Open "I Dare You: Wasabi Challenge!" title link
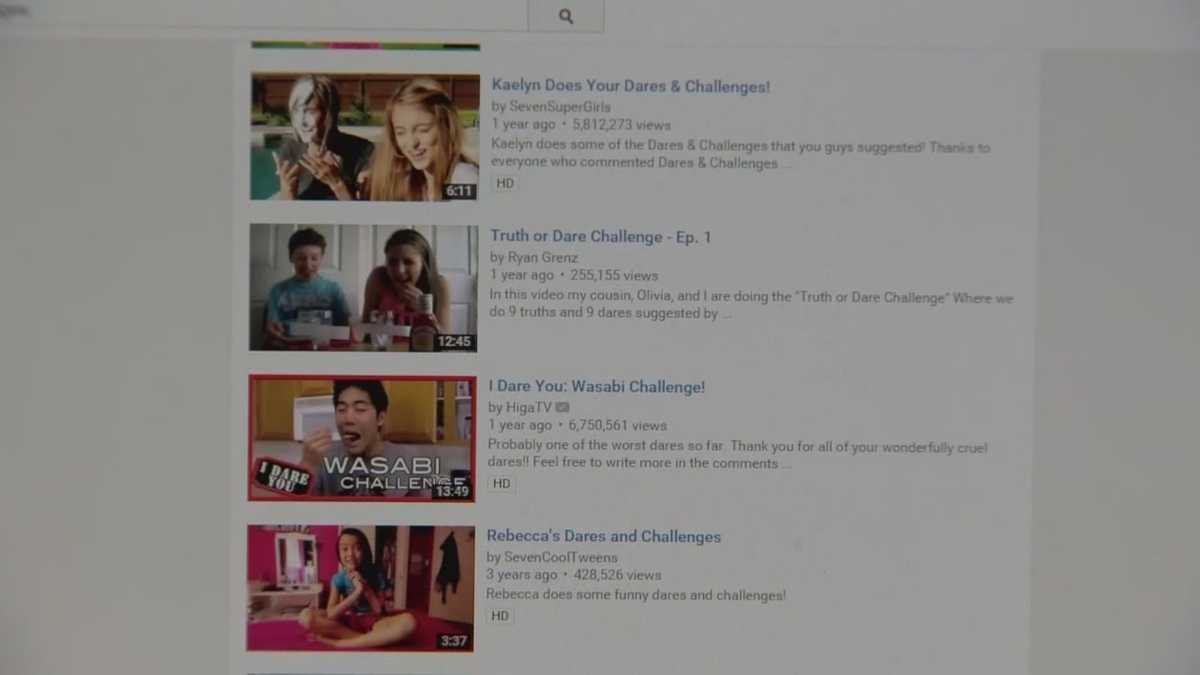1200x675 pixels. click(x=596, y=386)
